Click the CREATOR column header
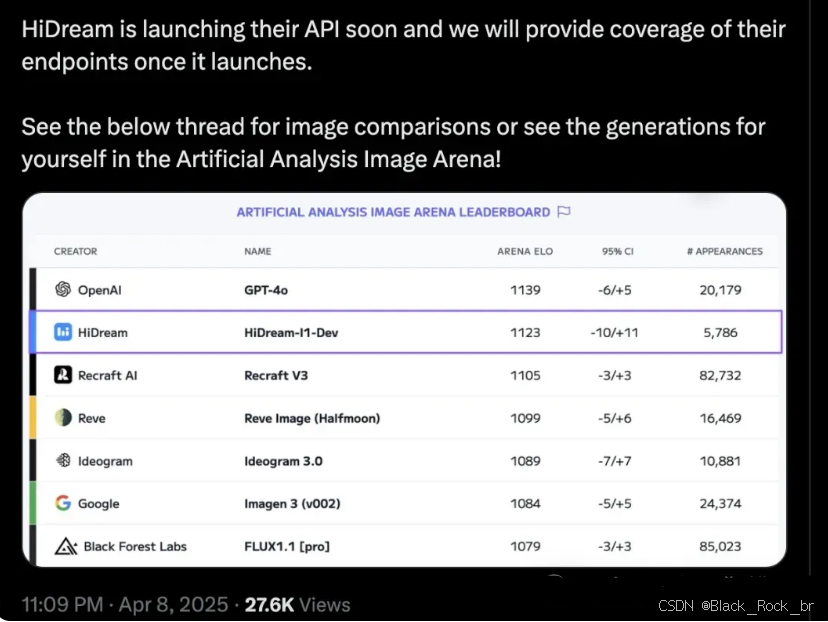The width and height of the screenshot is (828, 622). [x=76, y=251]
